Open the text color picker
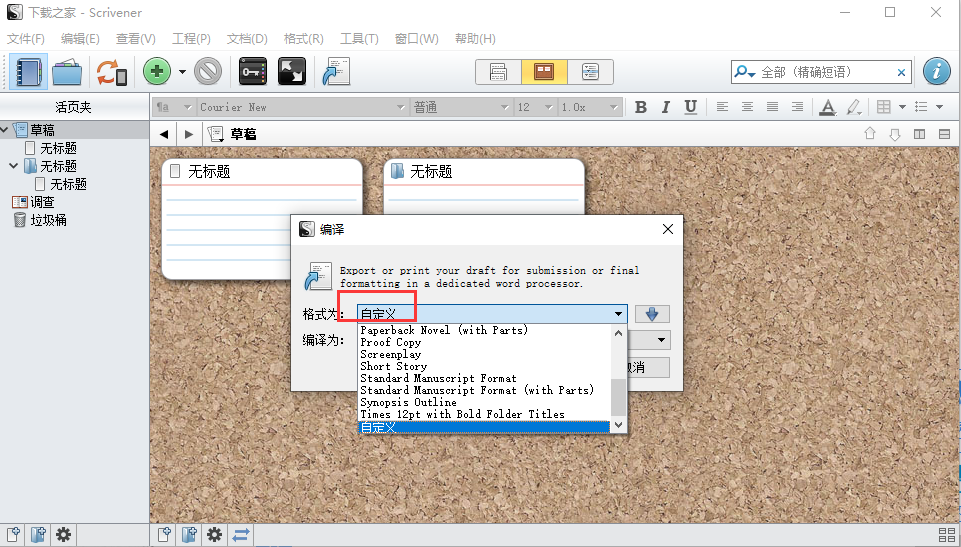 (x=828, y=107)
